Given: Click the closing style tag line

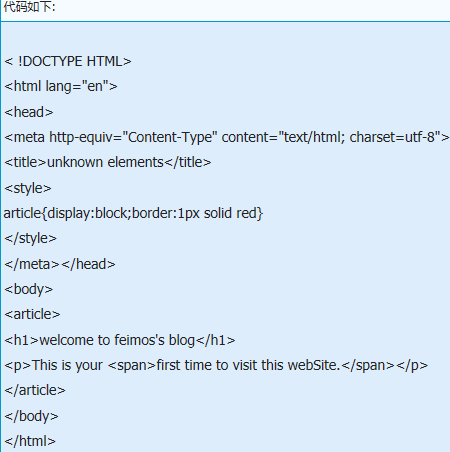Looking at the screenshot, I should point(31,239).
